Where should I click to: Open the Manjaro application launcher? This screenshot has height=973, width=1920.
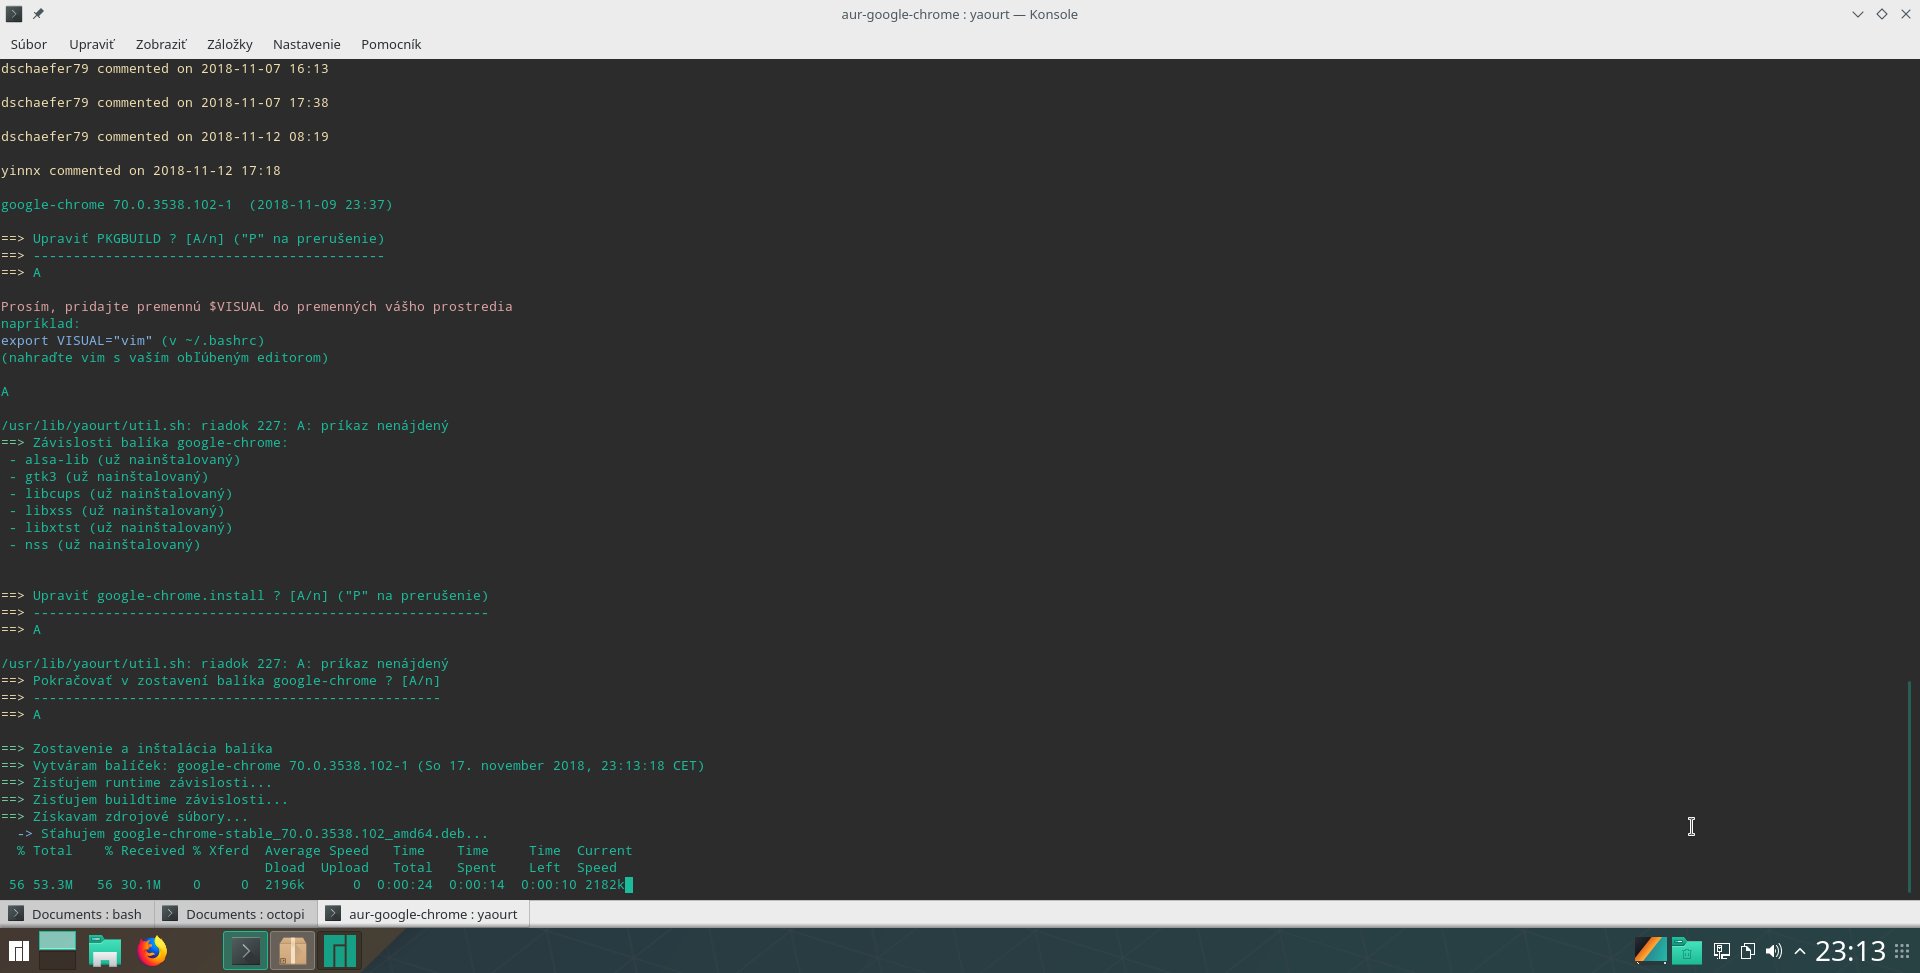18,951
